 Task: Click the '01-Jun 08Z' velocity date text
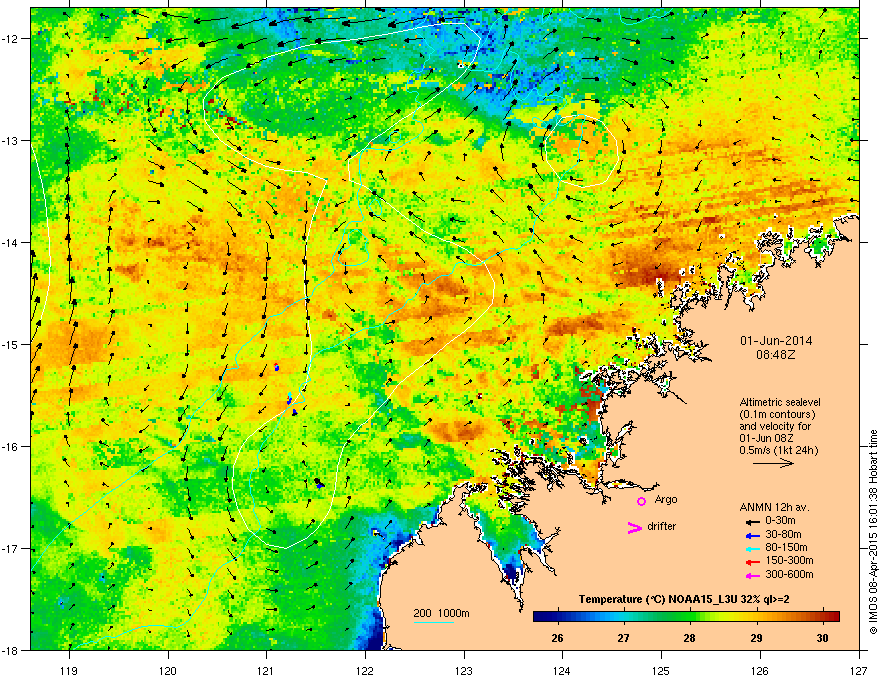[766, 438]
